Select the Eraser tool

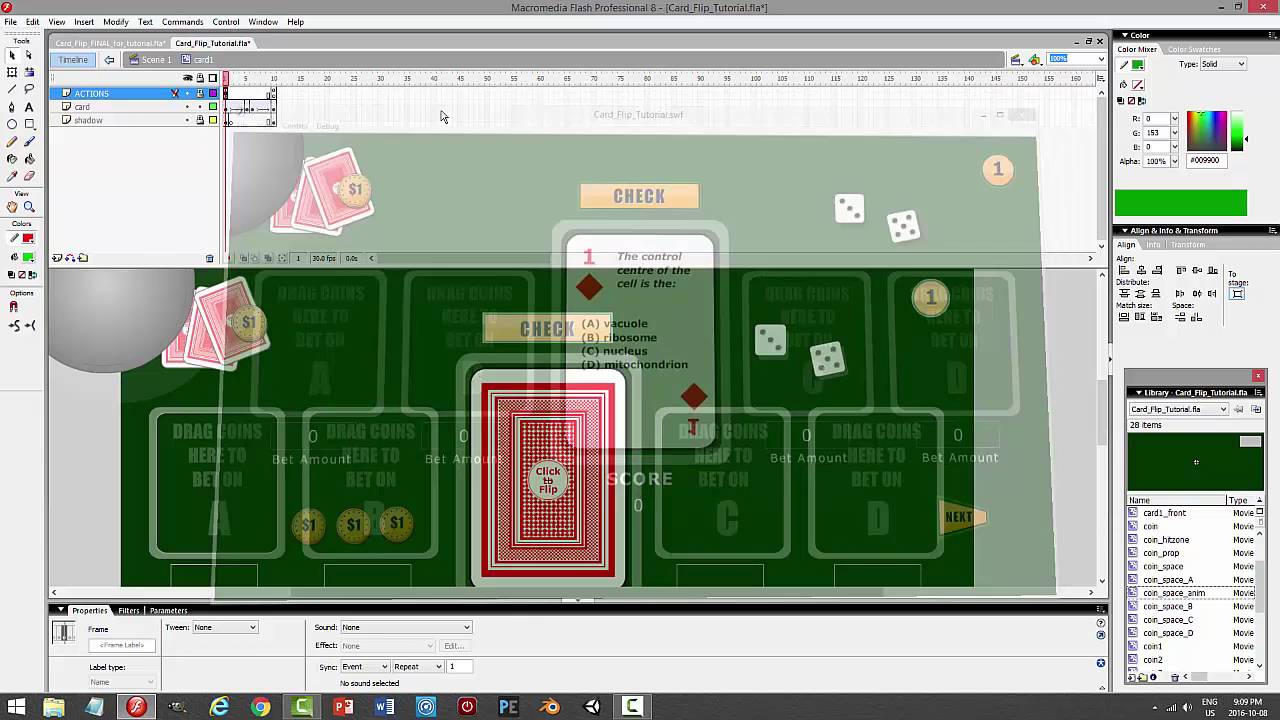click(x=29, y=175)
